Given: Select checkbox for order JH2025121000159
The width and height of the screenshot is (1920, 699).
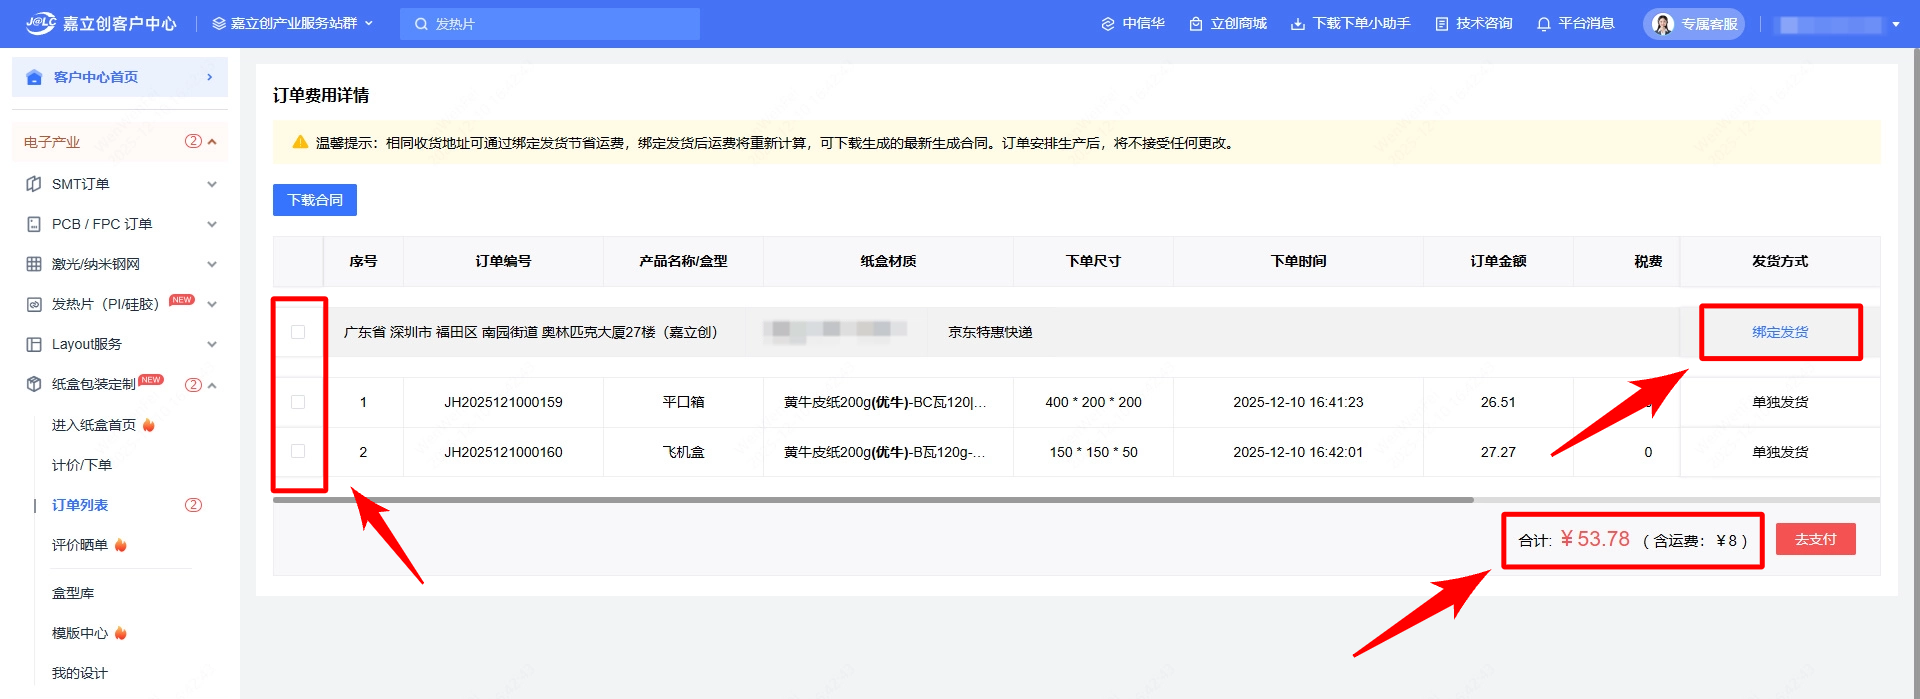Looking at the screenshot, I should [298, 402].
